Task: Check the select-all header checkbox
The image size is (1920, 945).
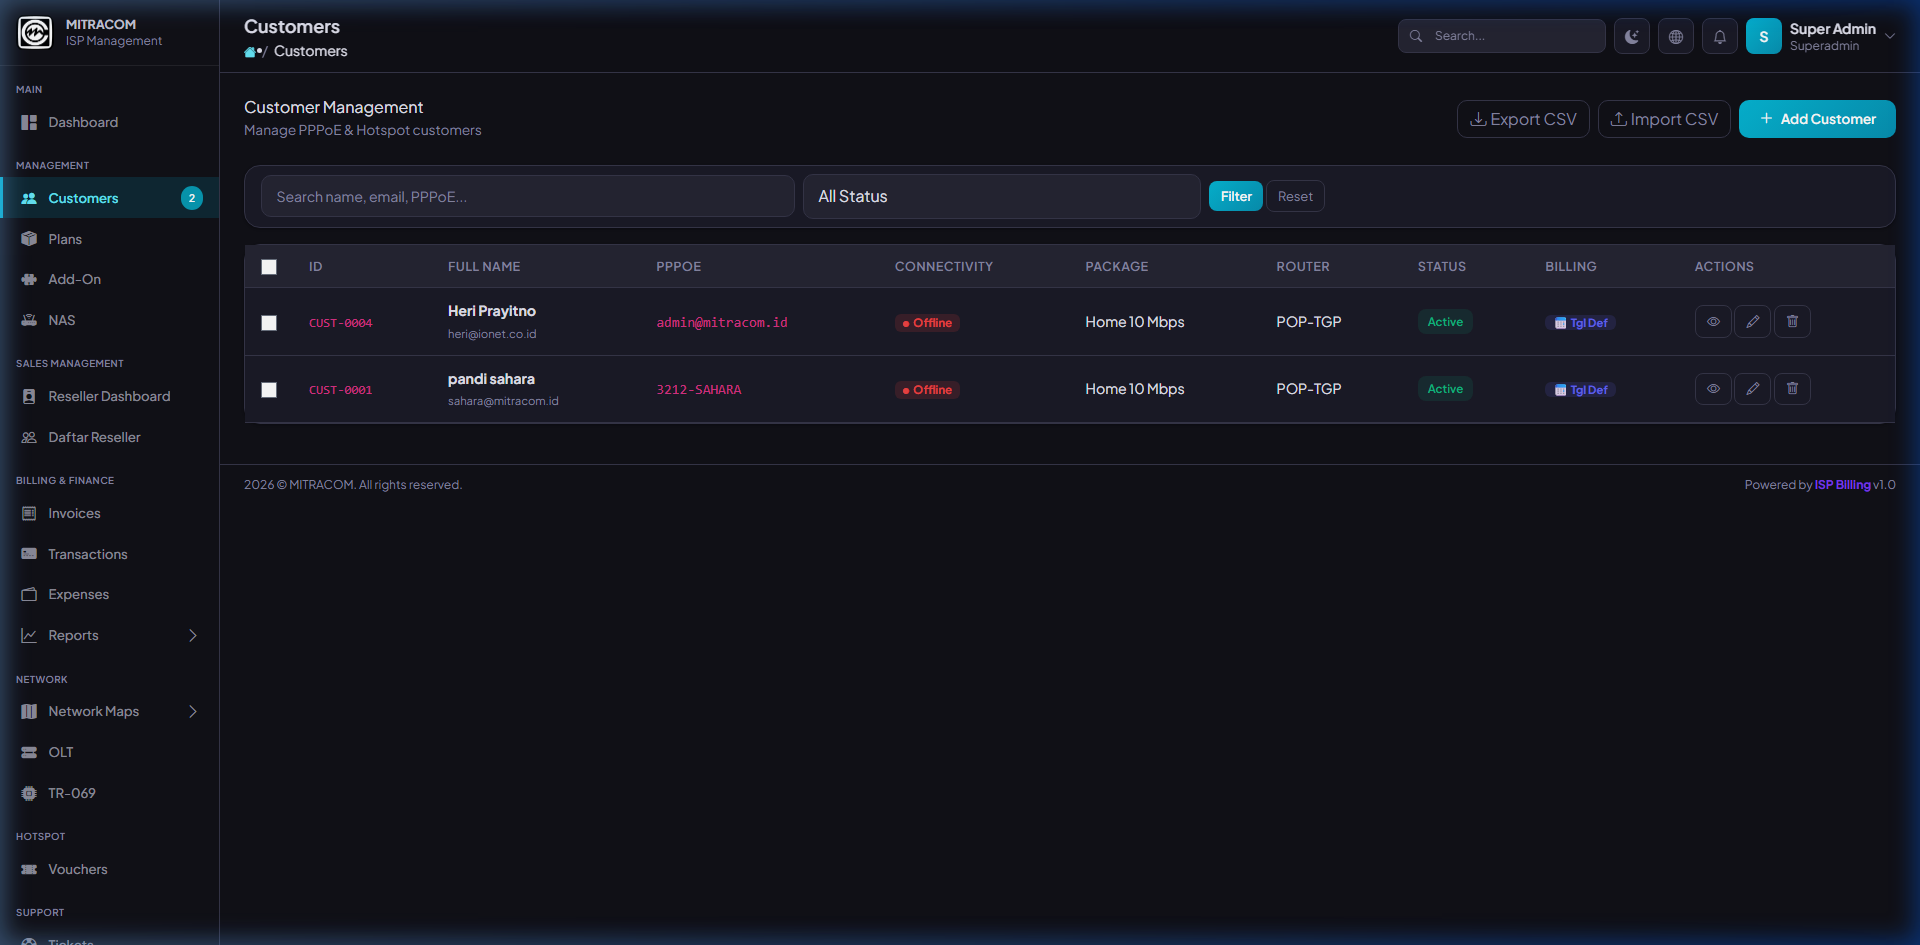Action: [269, 267]
